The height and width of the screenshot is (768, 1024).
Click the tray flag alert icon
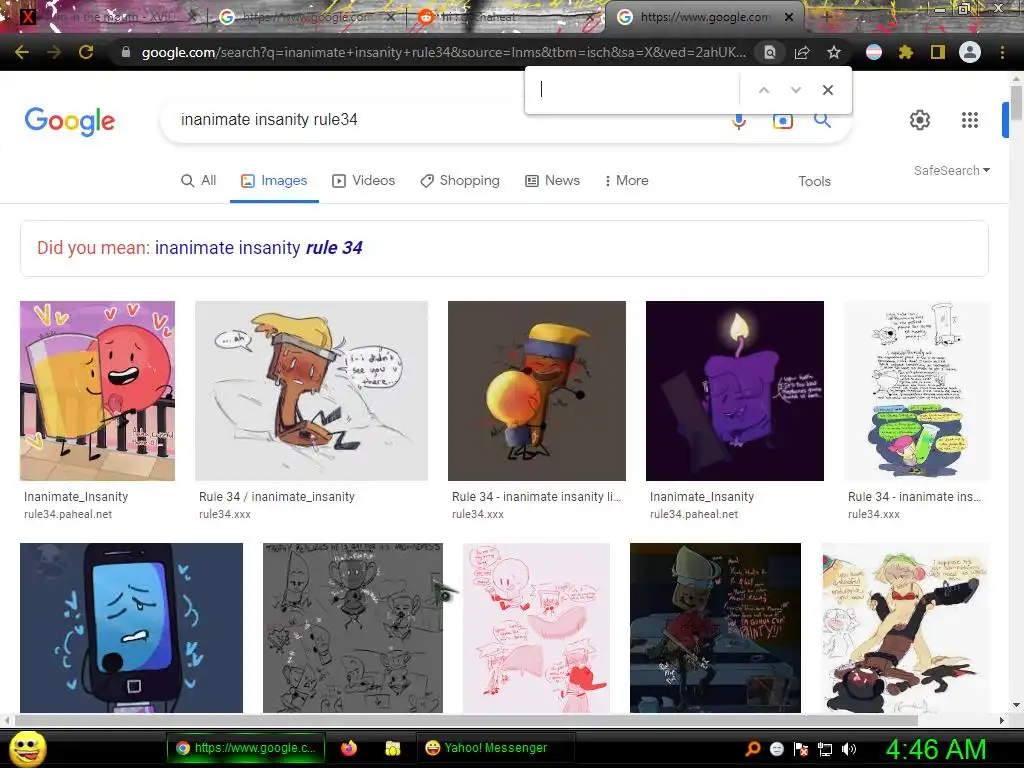pyautogui.click(x=801, y=749)
